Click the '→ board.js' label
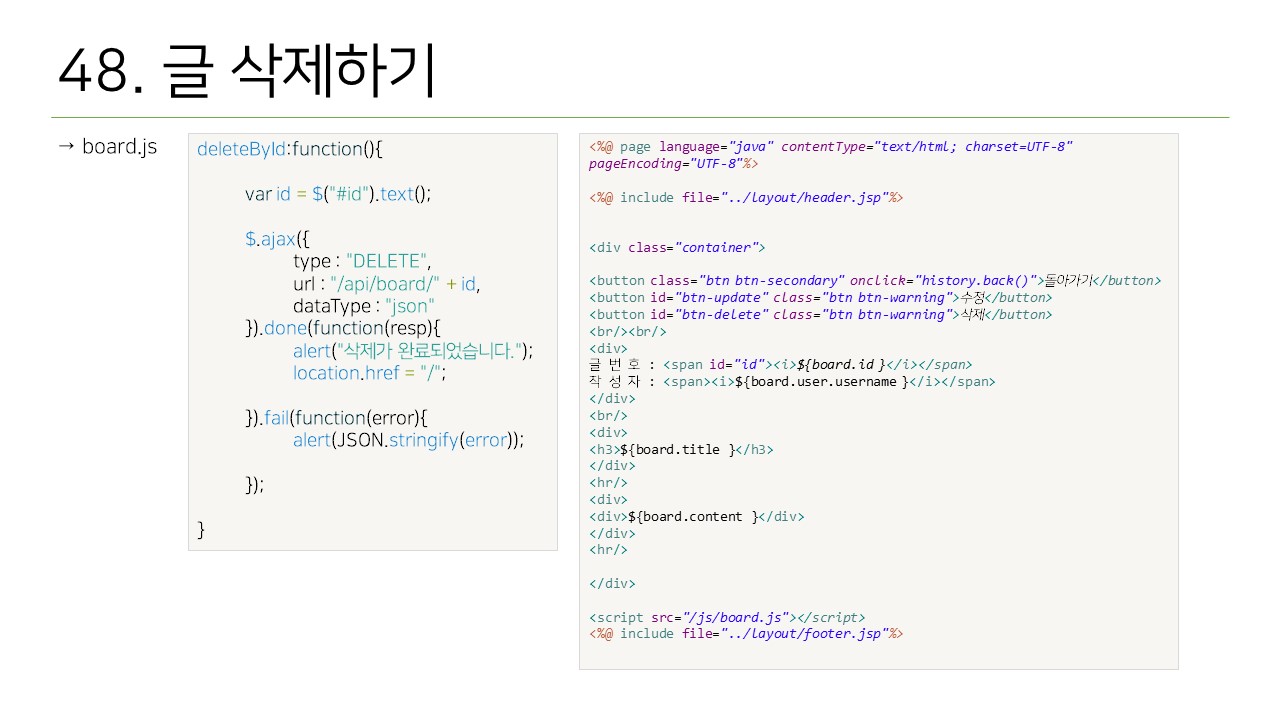This screenshot has height=720, width=1280. coord(107,146)
